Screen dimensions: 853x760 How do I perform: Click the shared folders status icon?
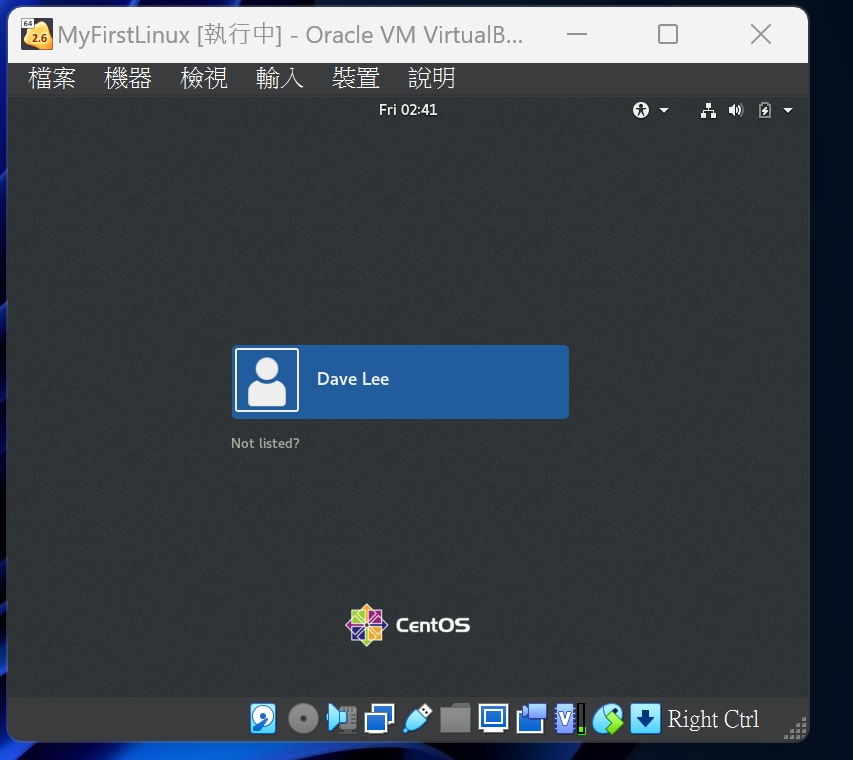(455, 718)
